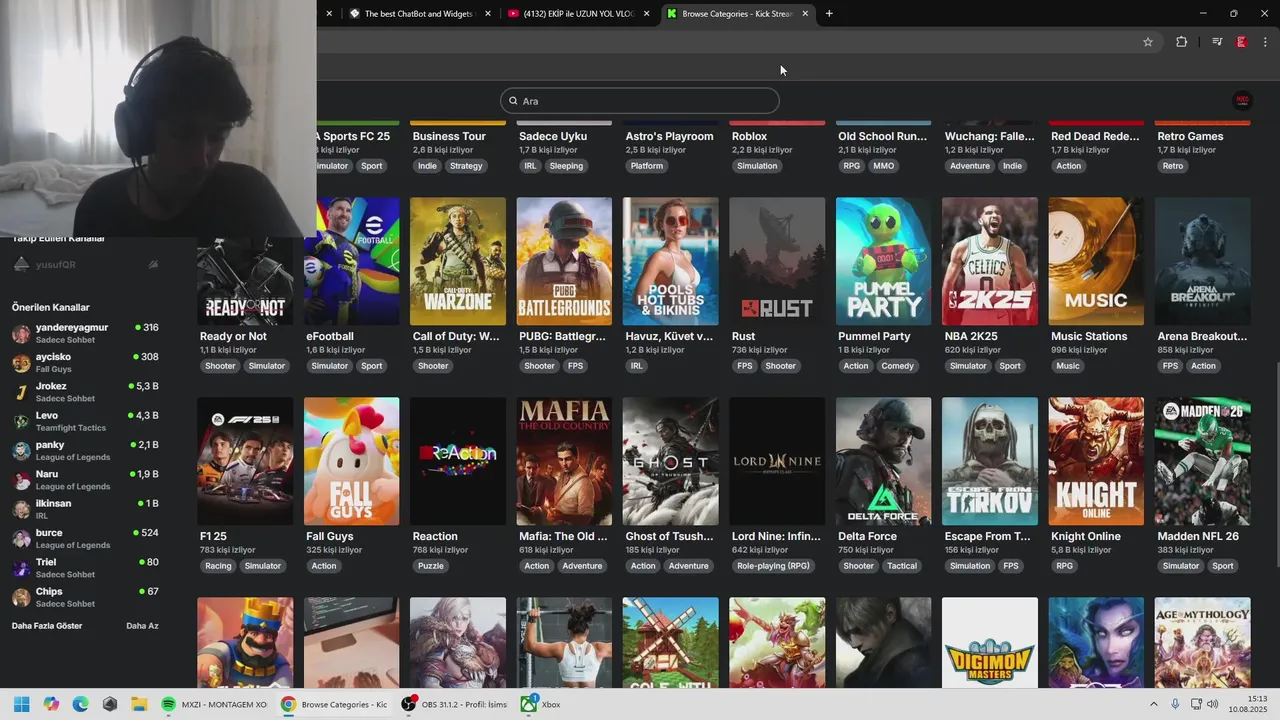Open the Rust category title link
The width and height of the screenshot is (1280, 720).
click(x=743, y=336)
